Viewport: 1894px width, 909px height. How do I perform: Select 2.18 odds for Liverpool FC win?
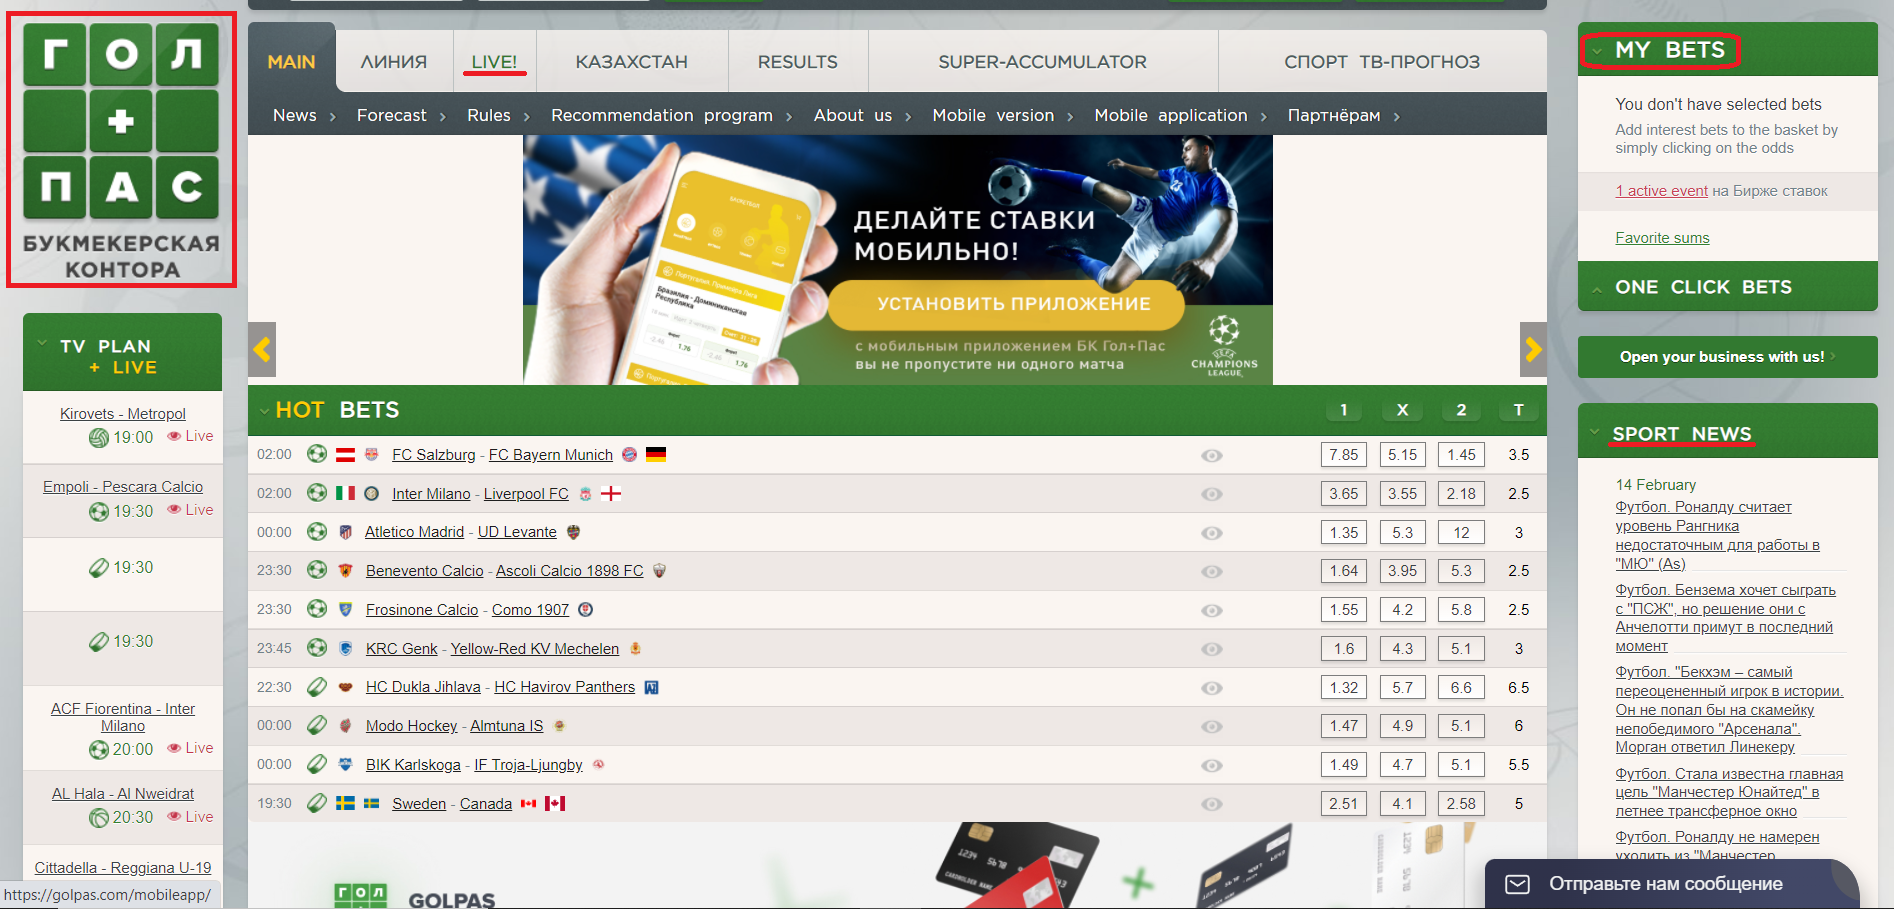tap(1461, 494)
